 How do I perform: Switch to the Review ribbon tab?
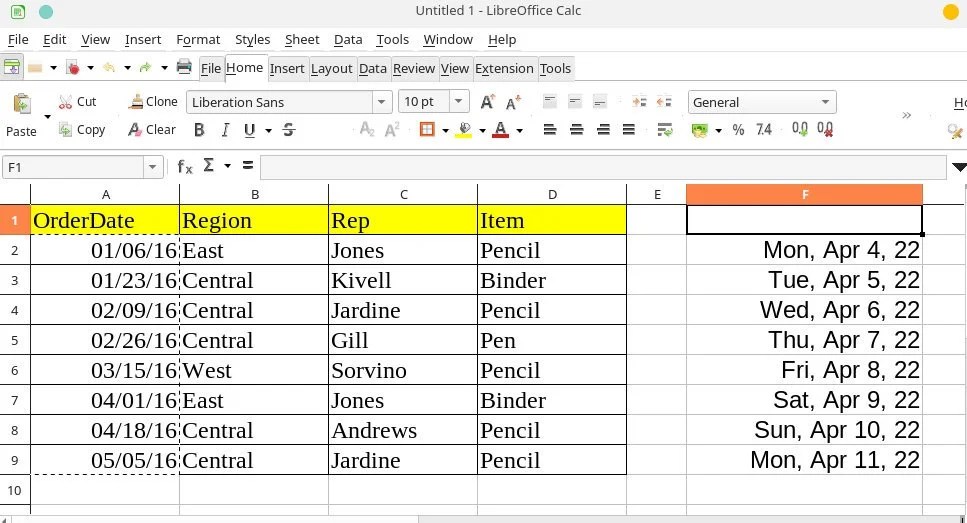[x=414, y=68]
